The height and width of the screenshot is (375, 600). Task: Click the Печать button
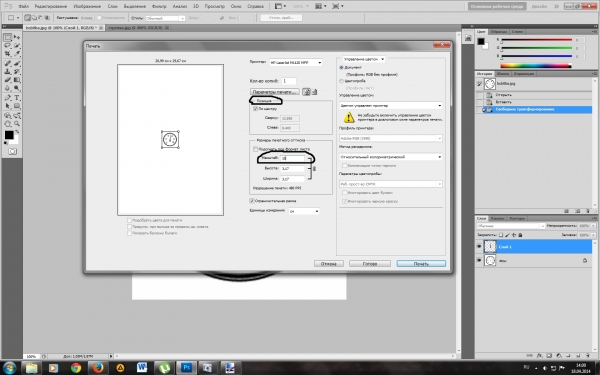pos(421,264)
